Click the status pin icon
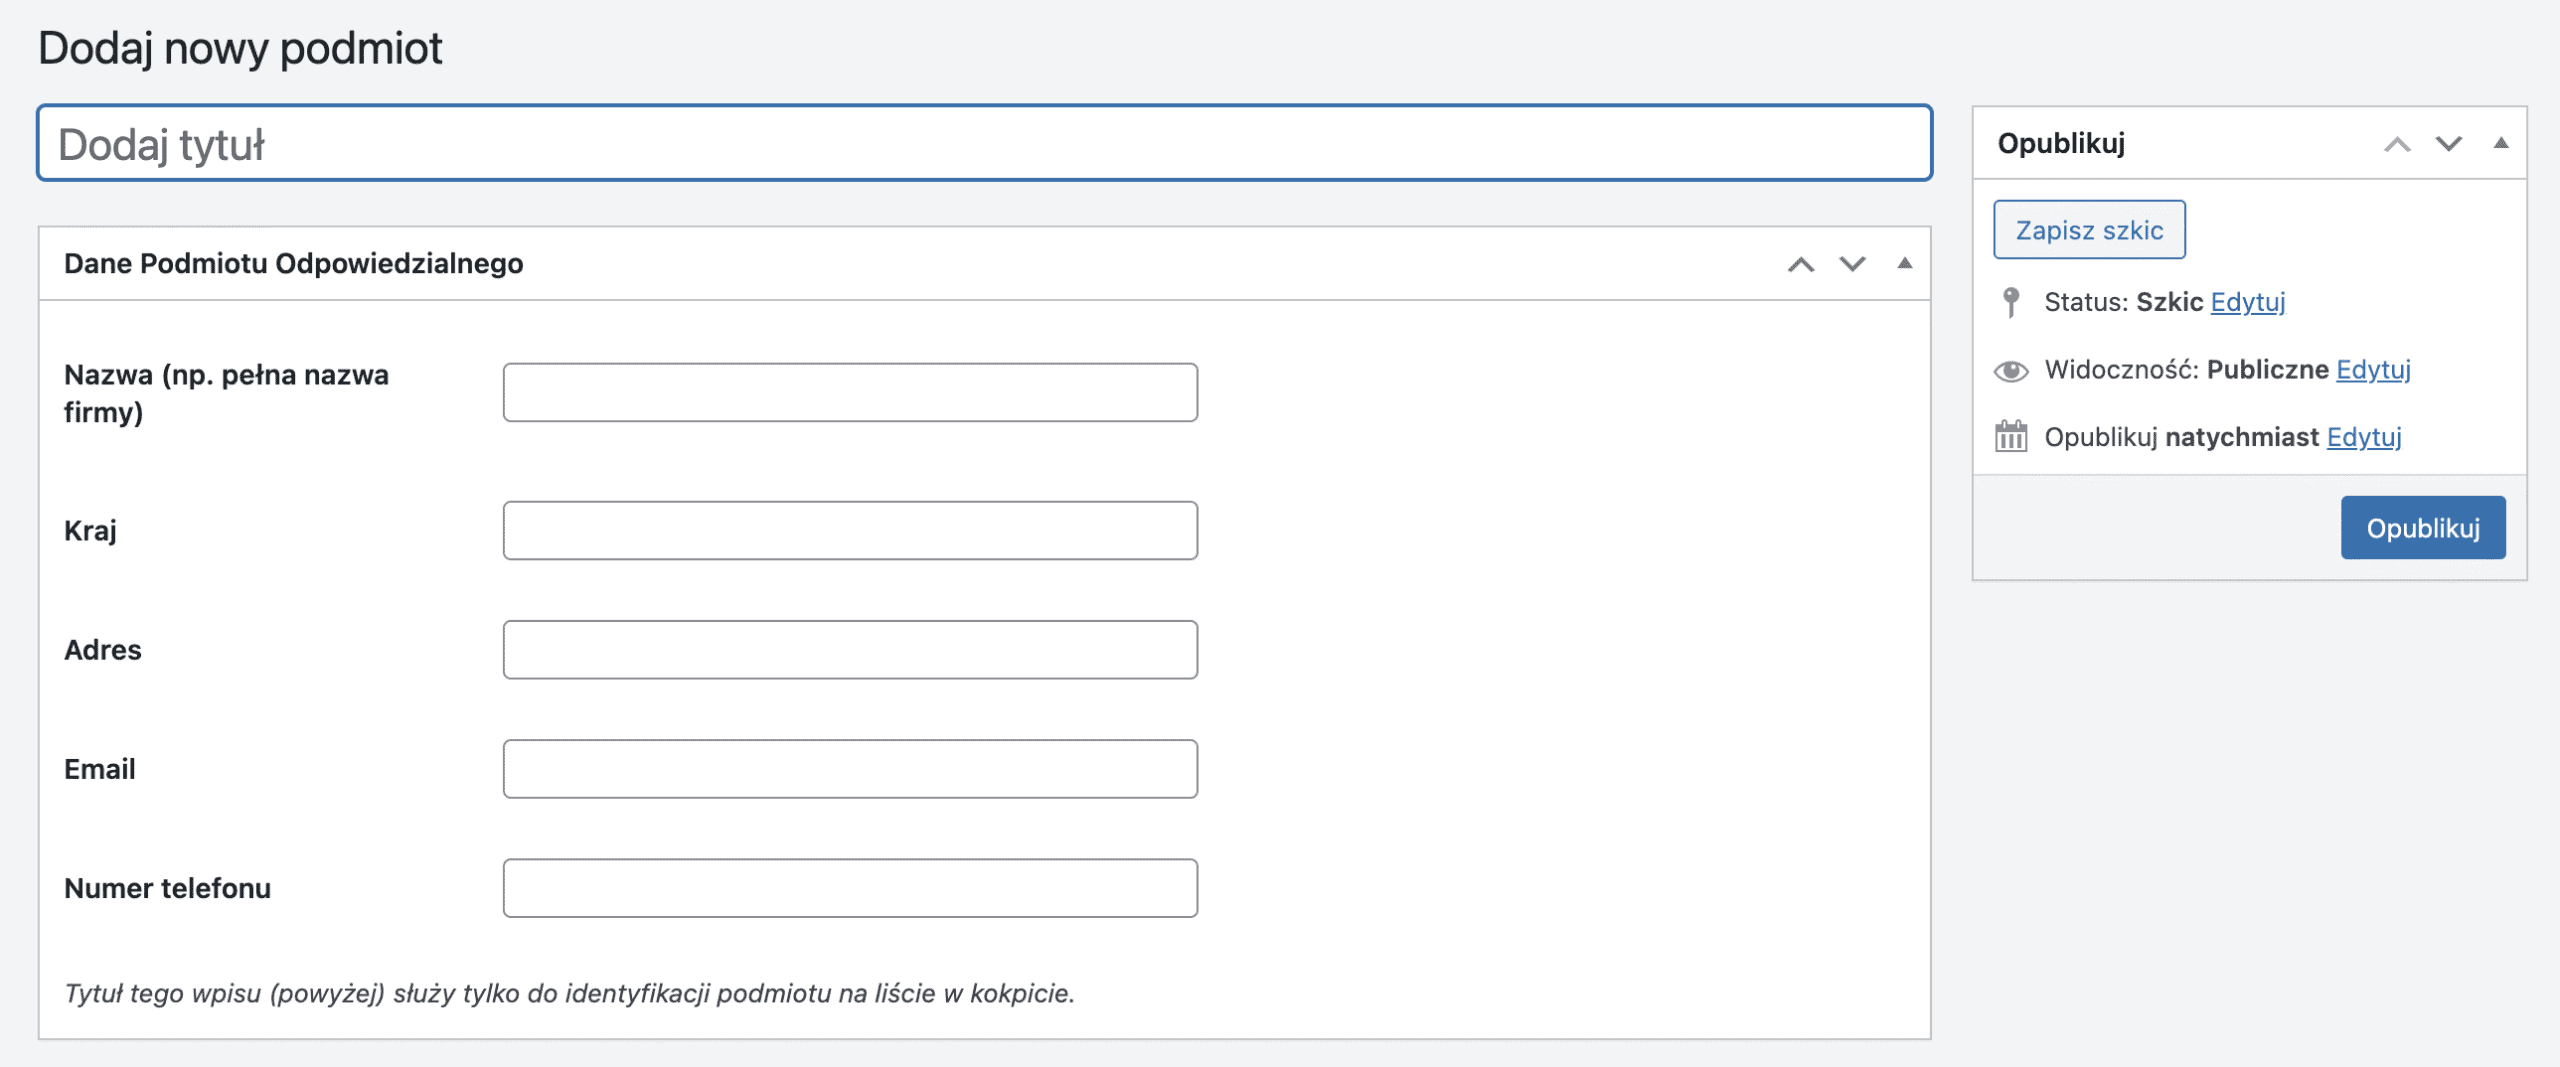The width and height of the screenshot is (2560, 1067). pyautogui.click(x=2011, y=302)
